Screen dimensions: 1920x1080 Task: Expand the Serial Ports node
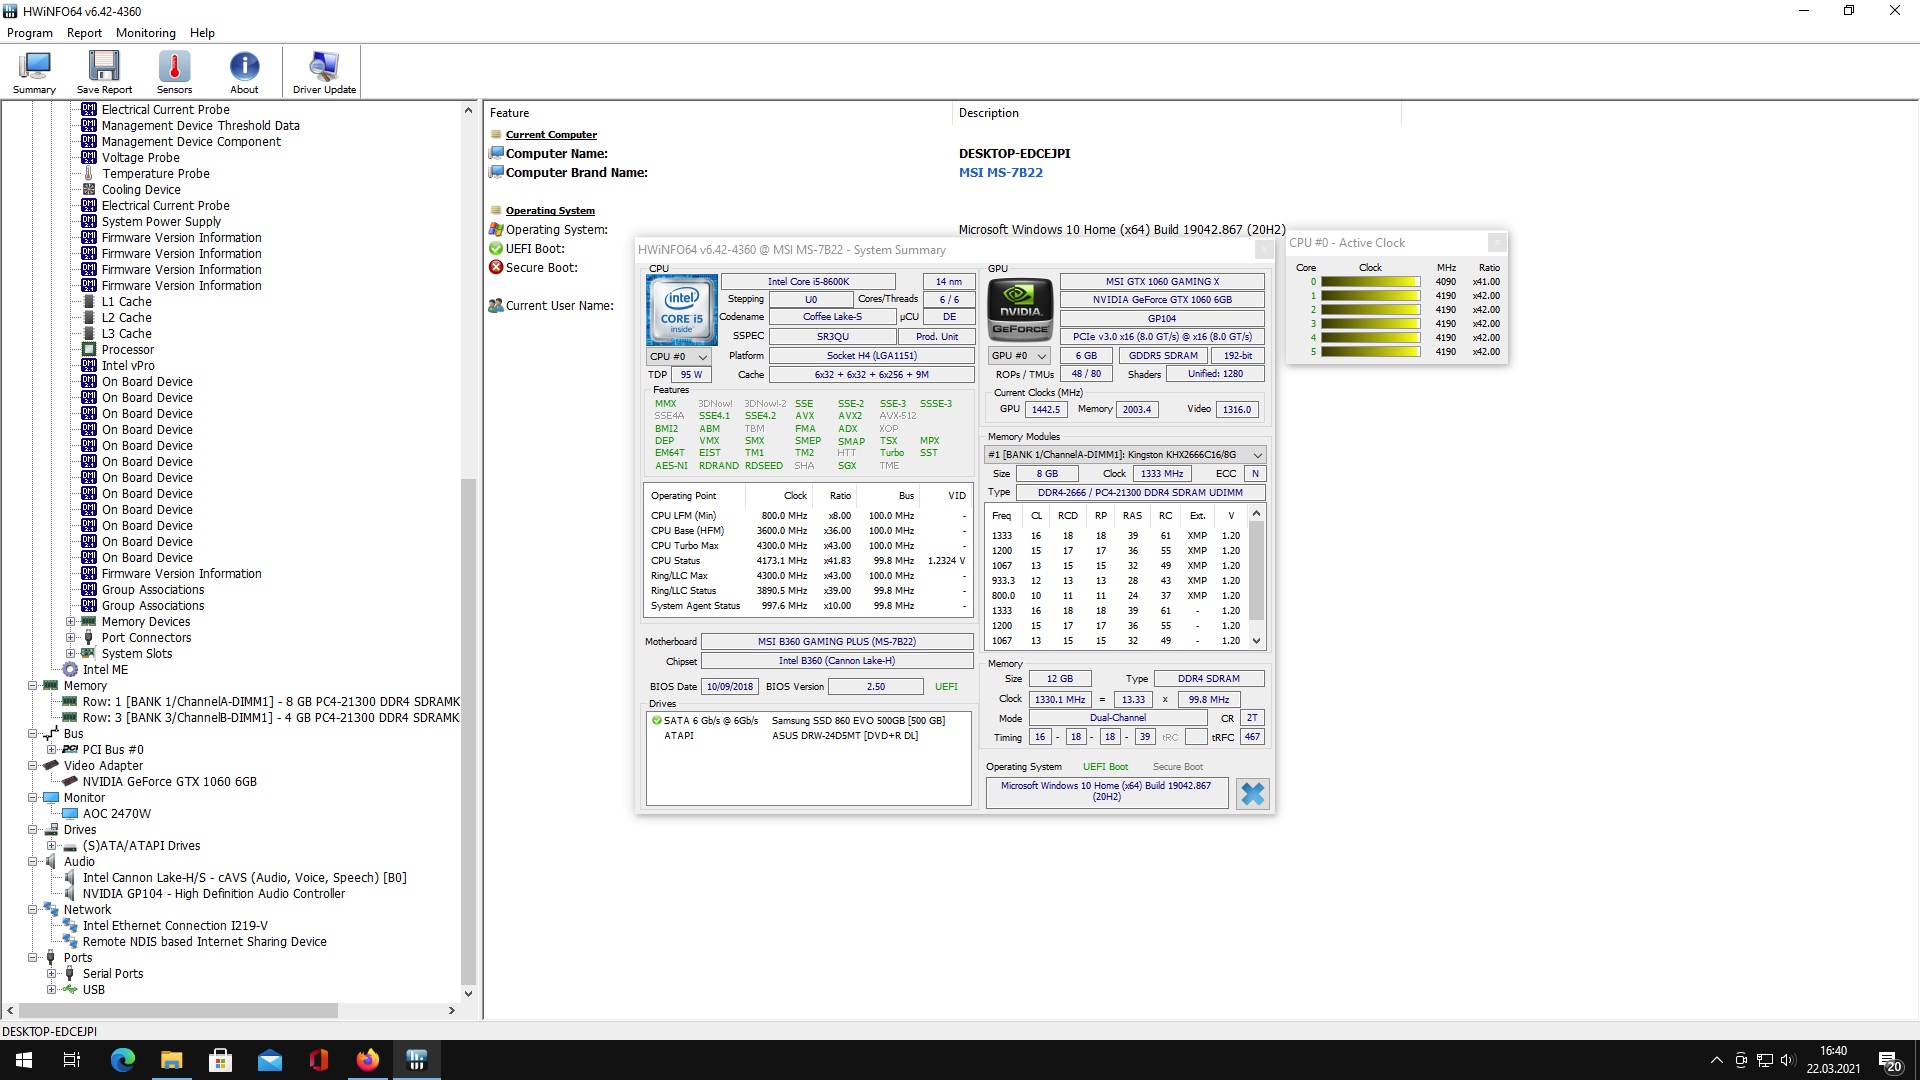[x=52, y=974]
